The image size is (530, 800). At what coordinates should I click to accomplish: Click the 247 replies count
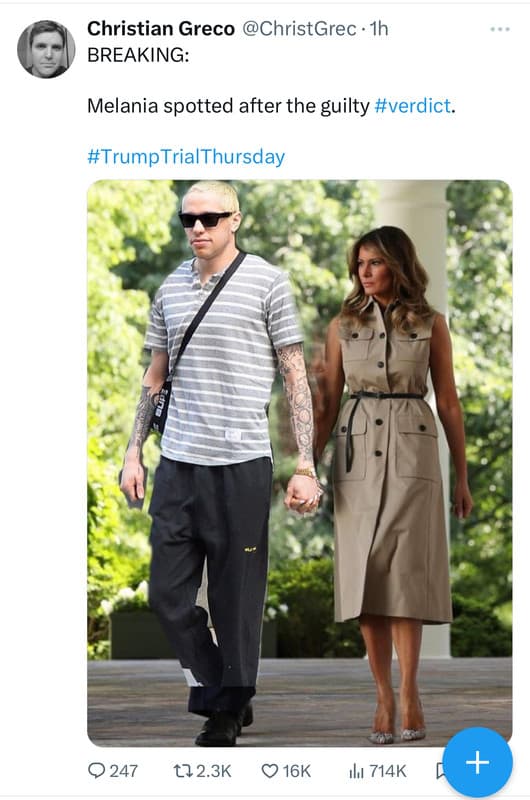click(124, 770)
